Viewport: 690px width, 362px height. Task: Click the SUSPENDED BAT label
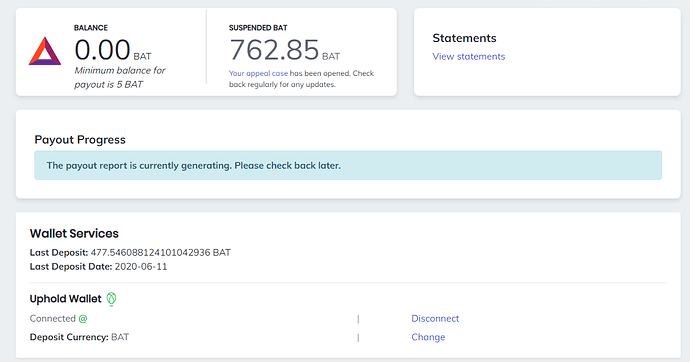(x=258, y=28)
